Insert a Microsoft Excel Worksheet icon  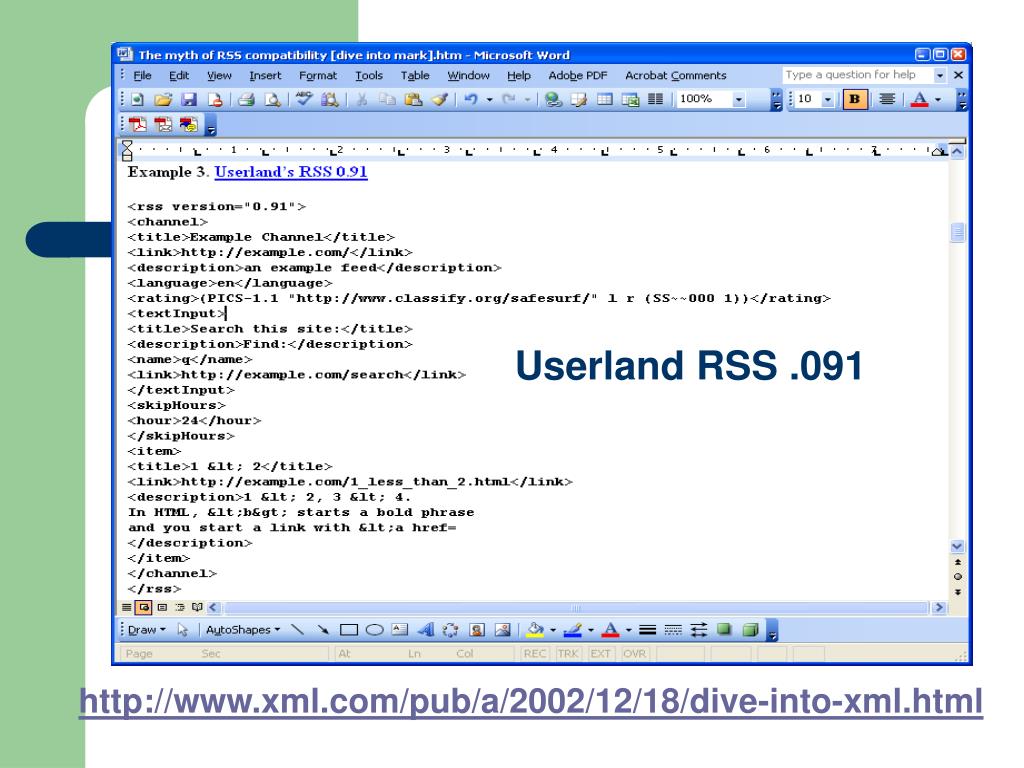pyautogui.click(x=630, y=99)
